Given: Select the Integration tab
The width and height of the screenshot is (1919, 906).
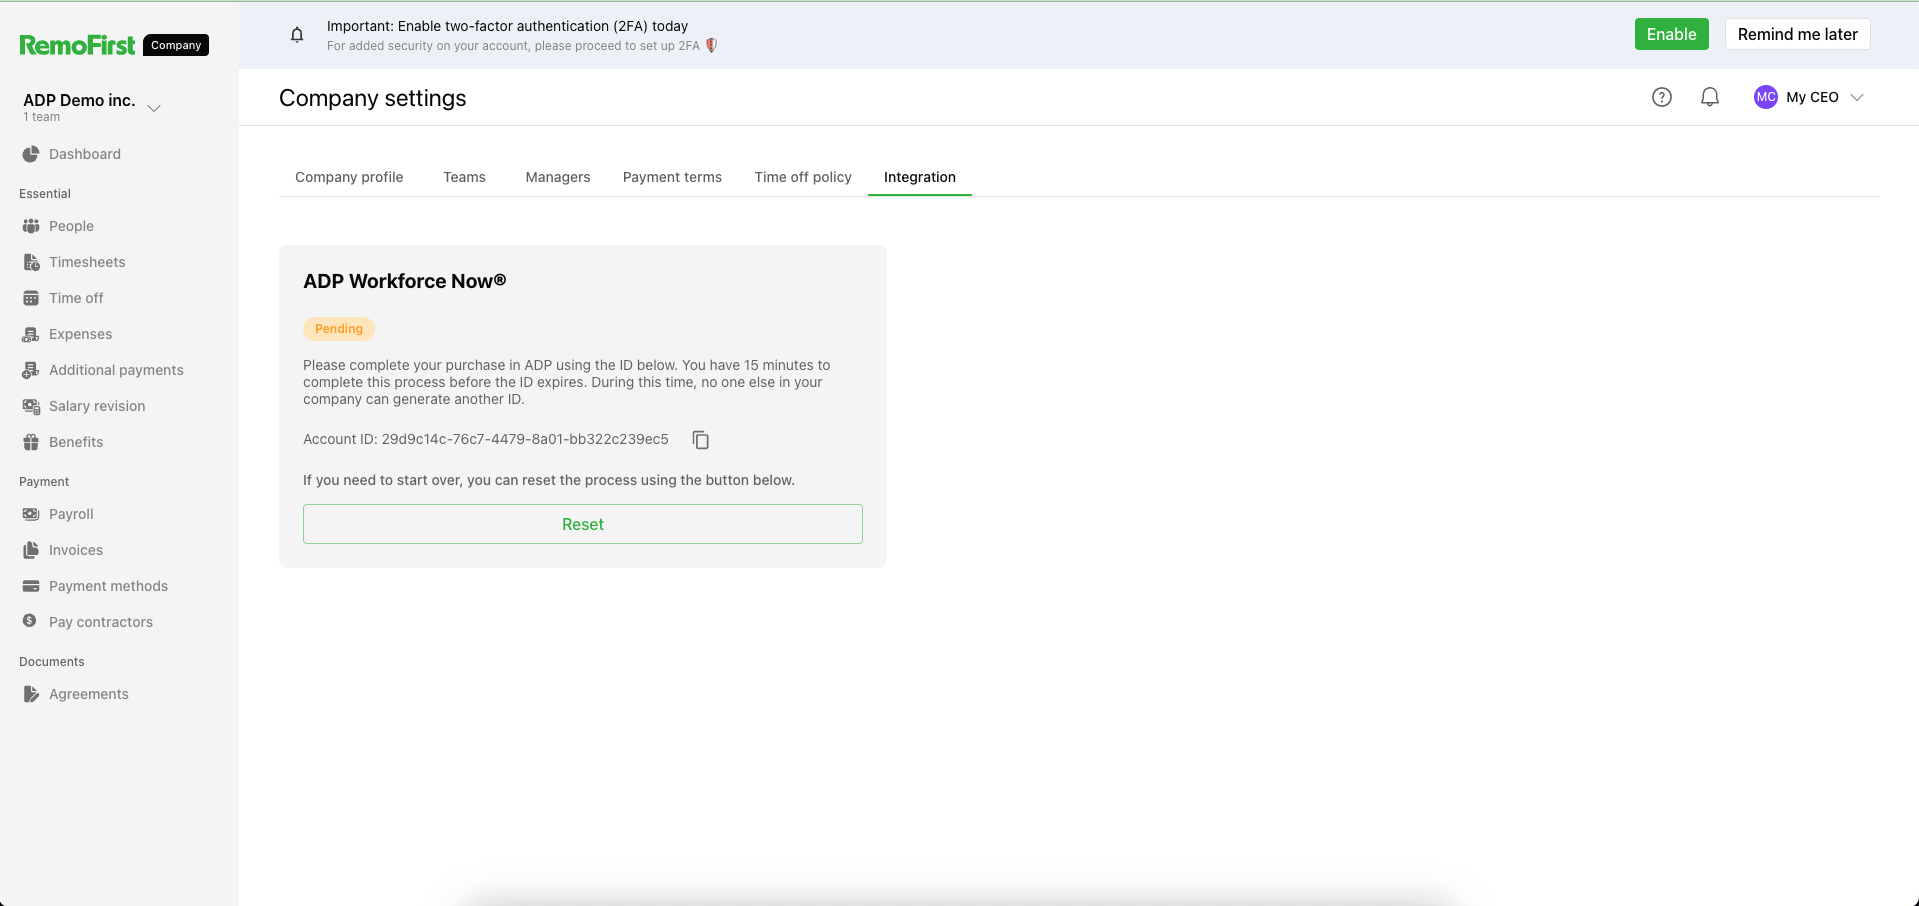Looking at the screenshot, I should (920, 177).
